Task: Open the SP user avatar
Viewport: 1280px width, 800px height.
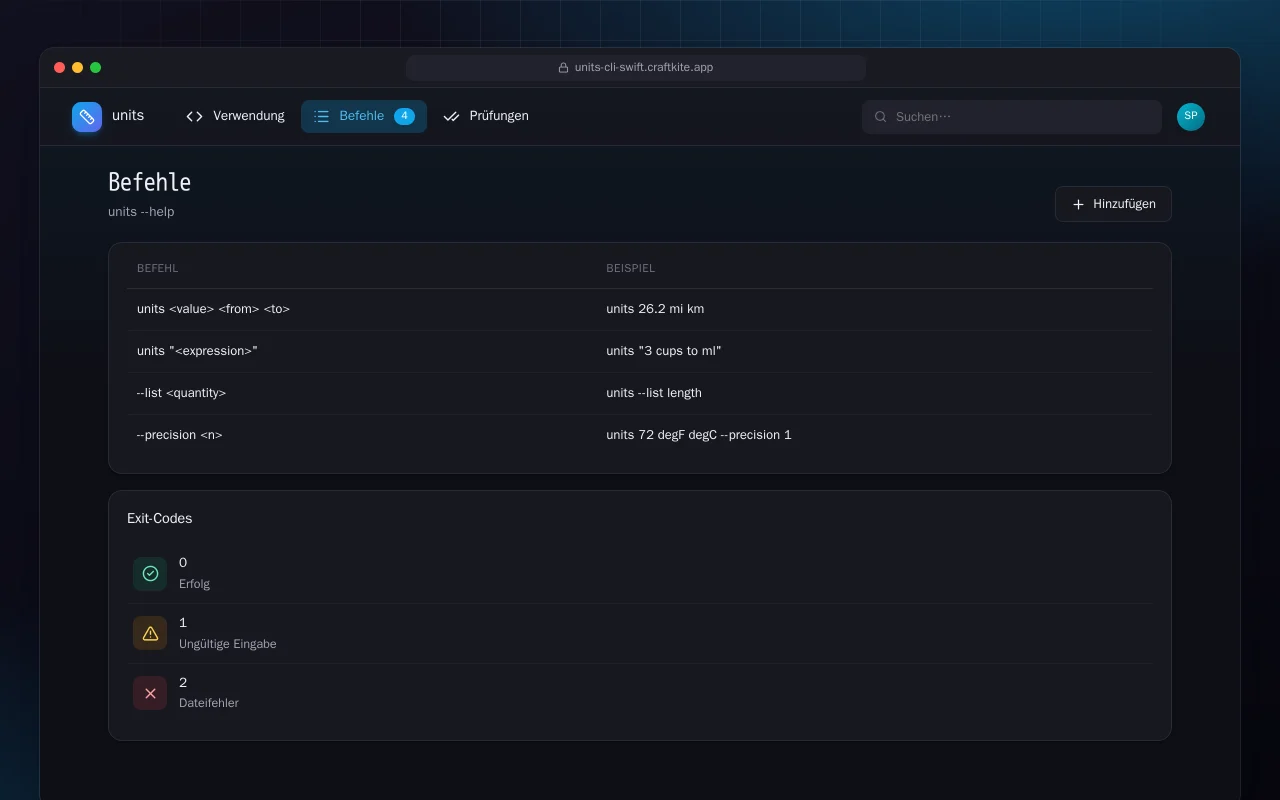Action: point(1191,117)
